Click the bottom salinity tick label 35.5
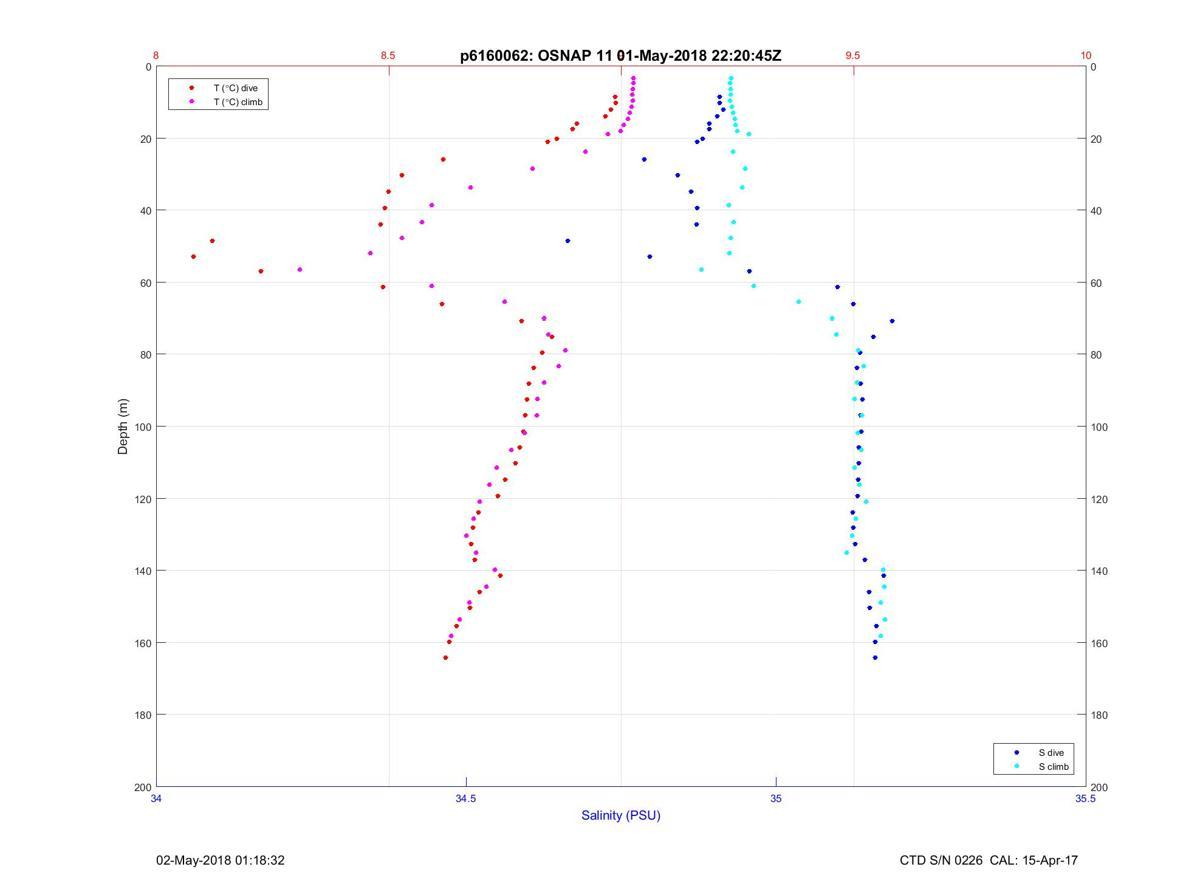Screen dimensions: 1200x885 [x=1085, y=799]
